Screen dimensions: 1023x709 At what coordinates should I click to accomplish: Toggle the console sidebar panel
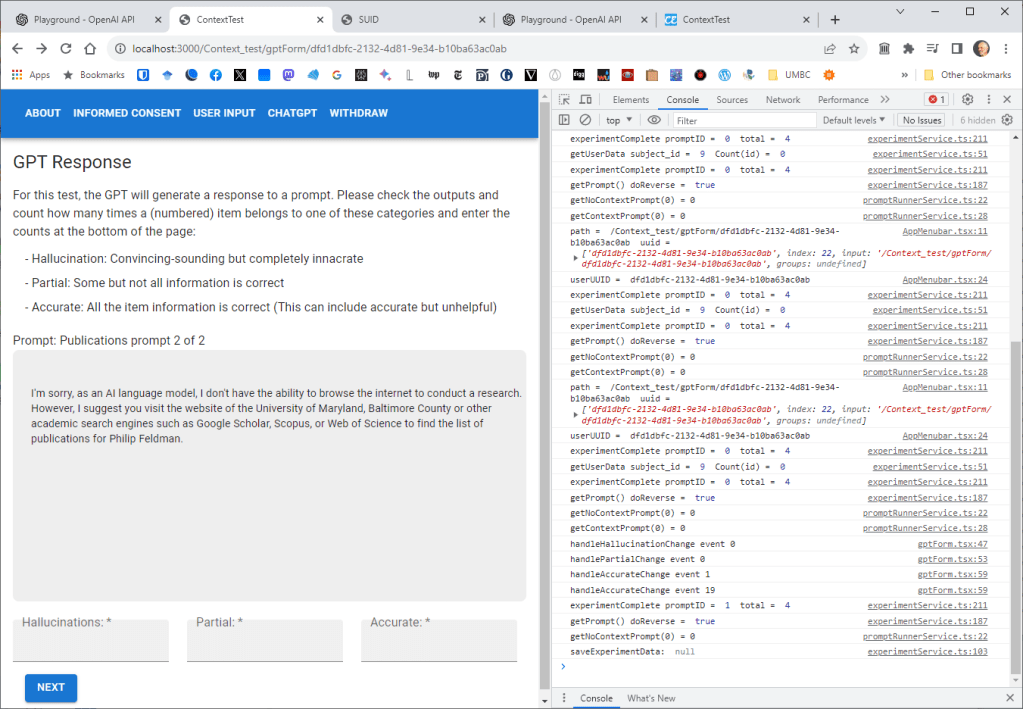(564, 120)
